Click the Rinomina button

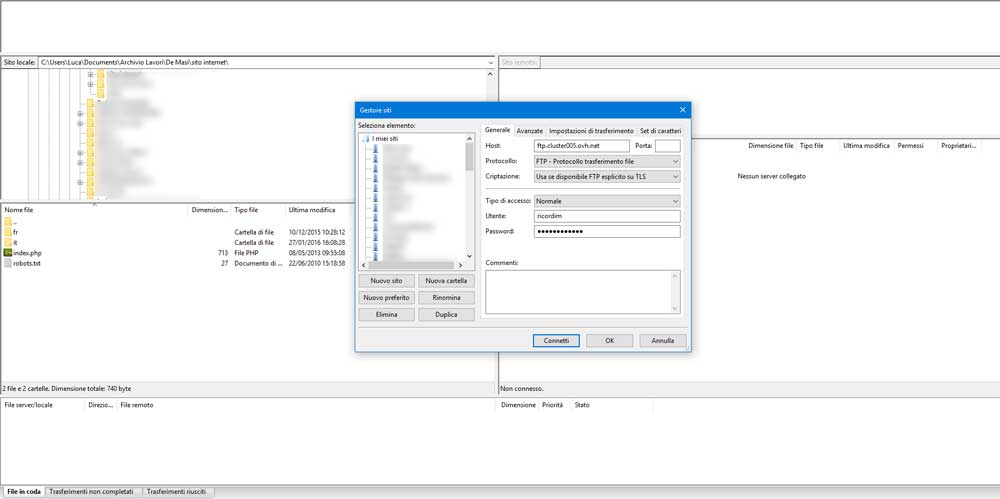[446, 298]
